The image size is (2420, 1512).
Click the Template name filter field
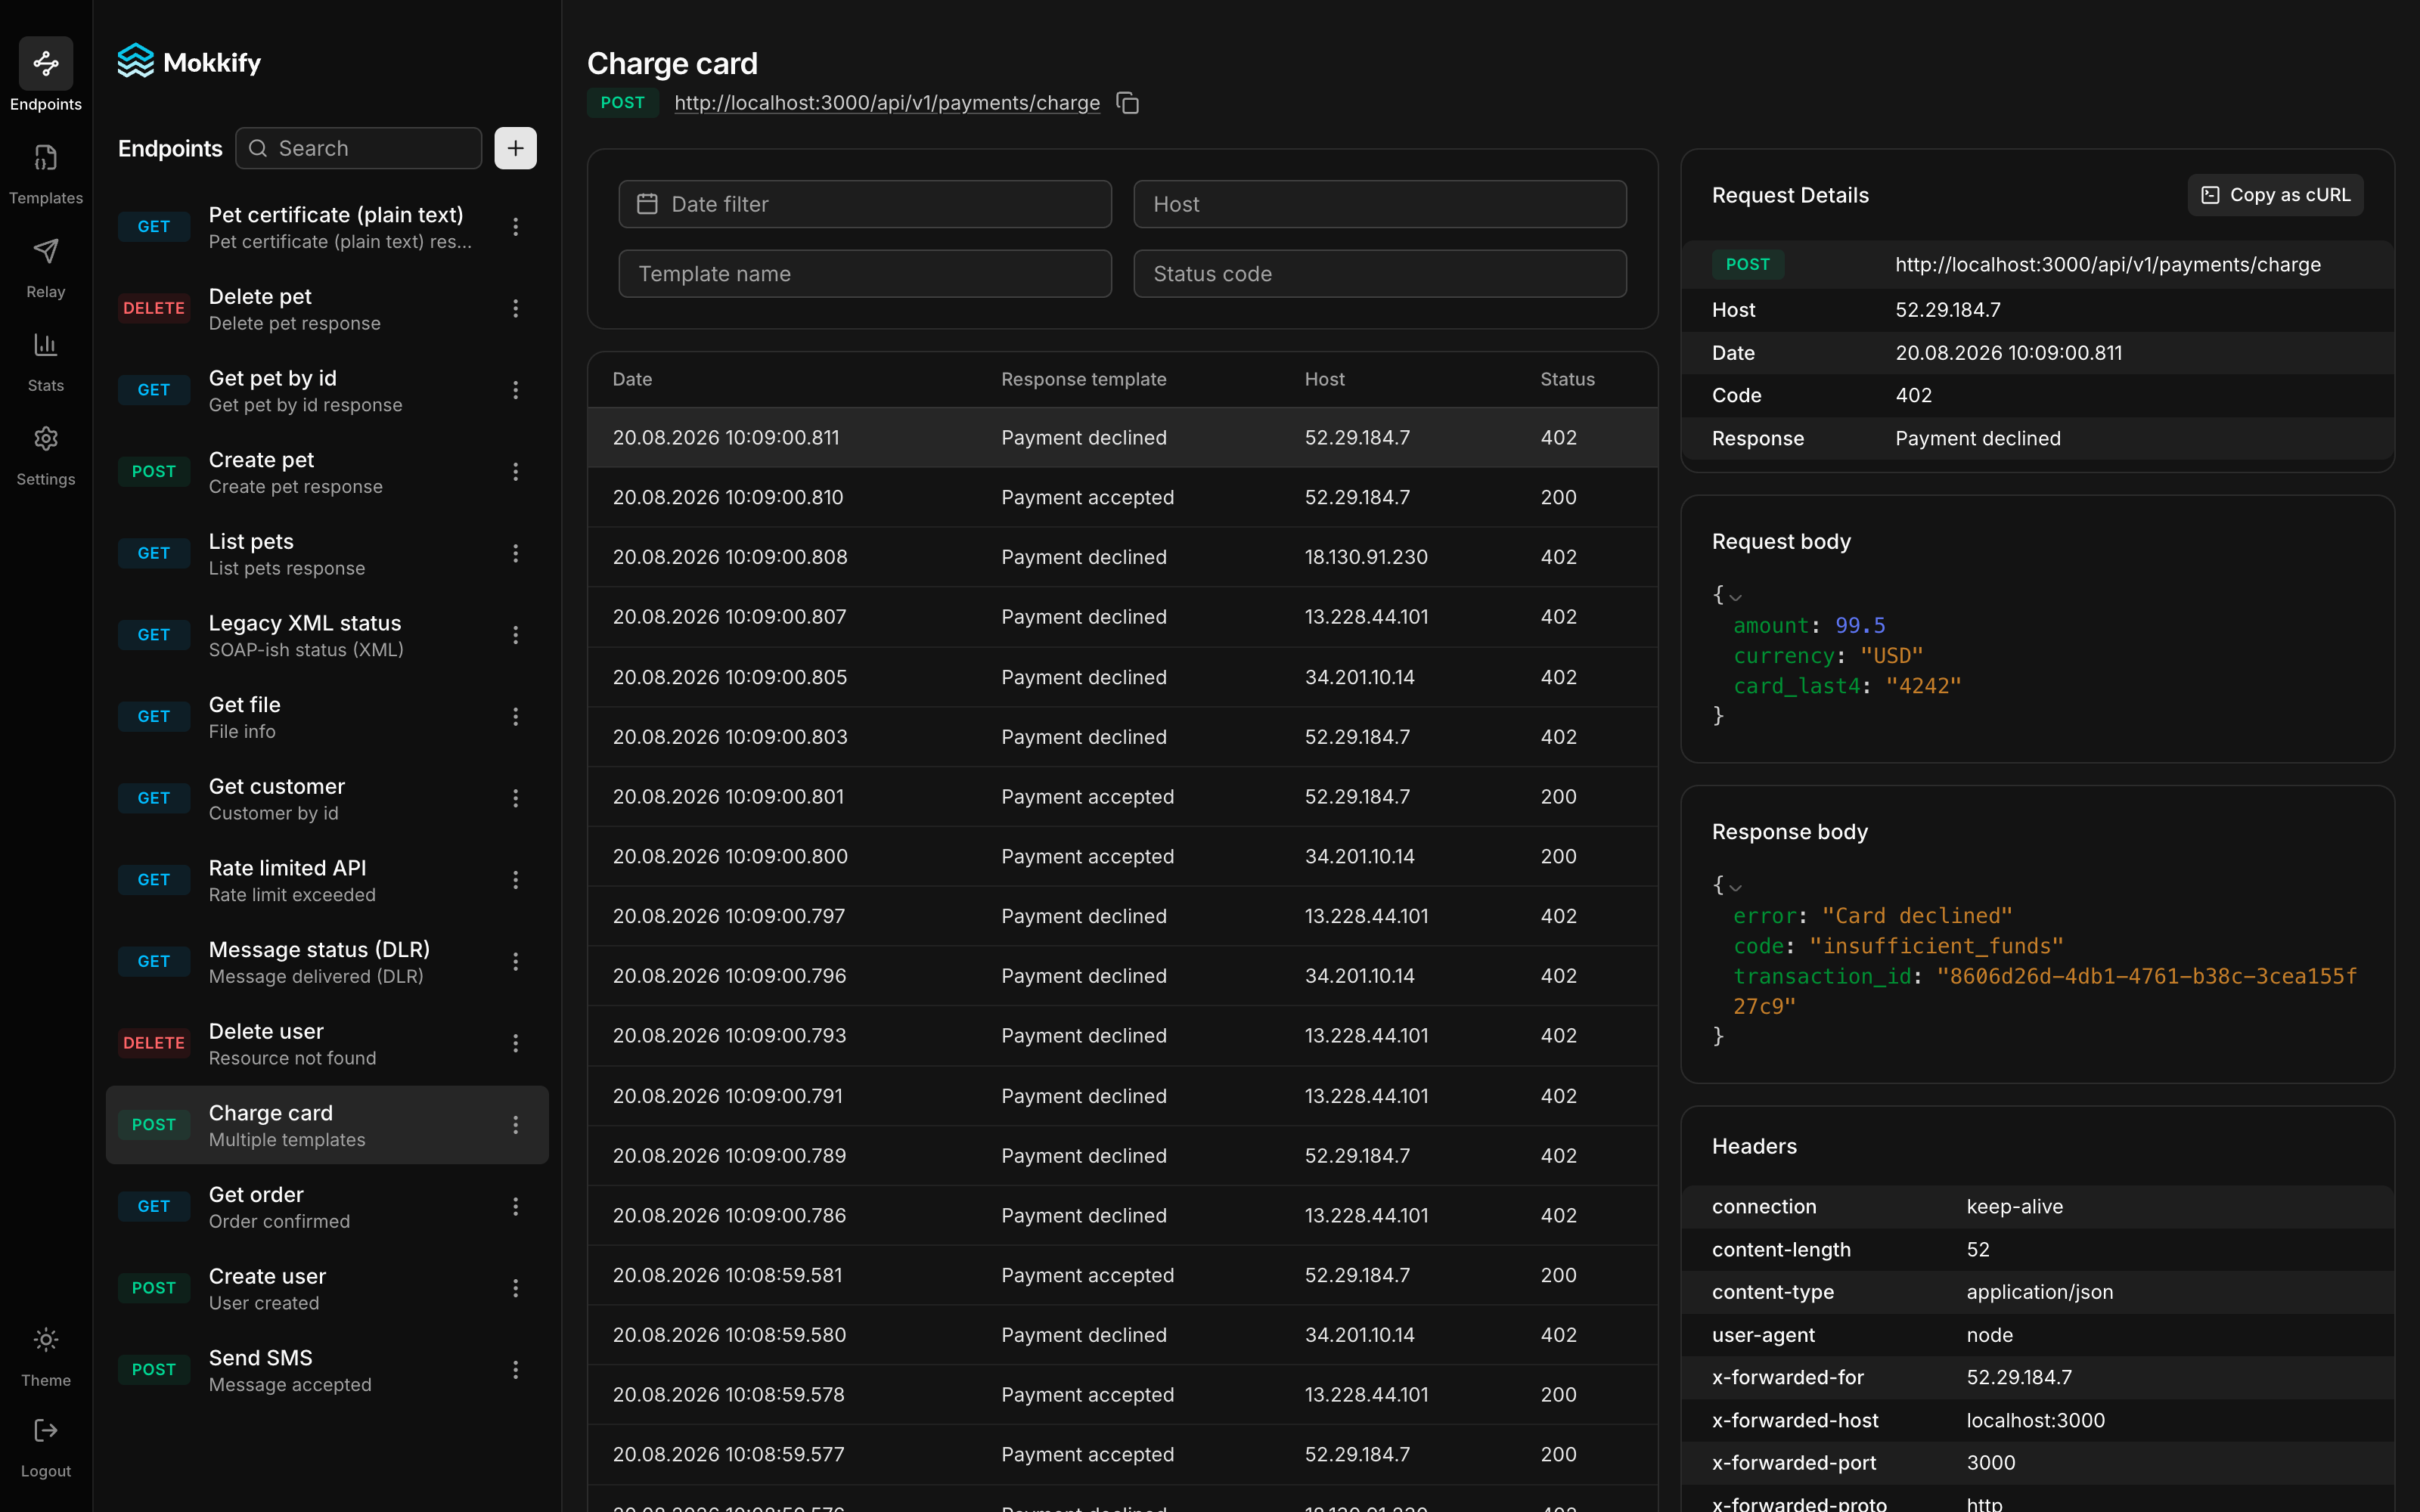[x=865, y=274]
